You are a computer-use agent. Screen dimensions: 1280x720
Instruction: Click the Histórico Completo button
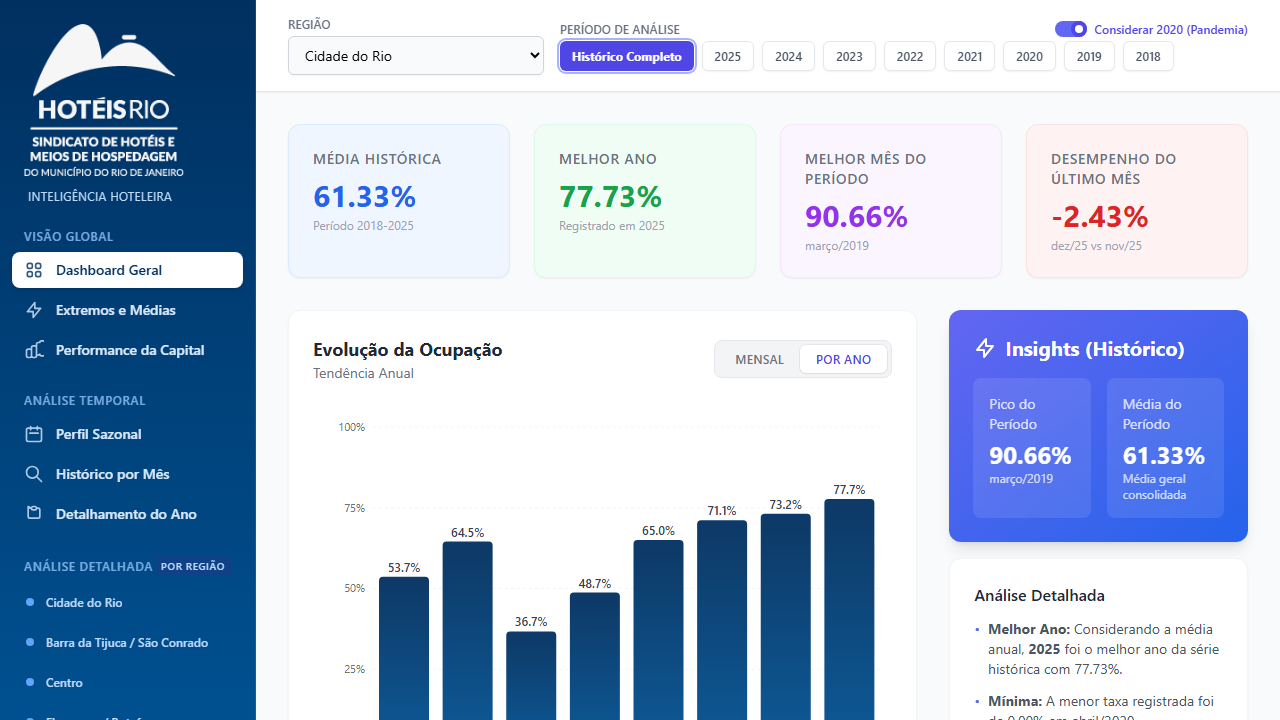point(627,56)
